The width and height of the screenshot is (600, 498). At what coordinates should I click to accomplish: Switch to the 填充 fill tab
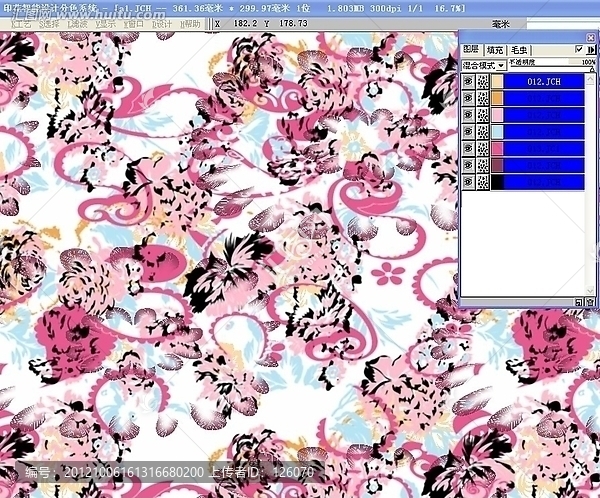[495, 50]
